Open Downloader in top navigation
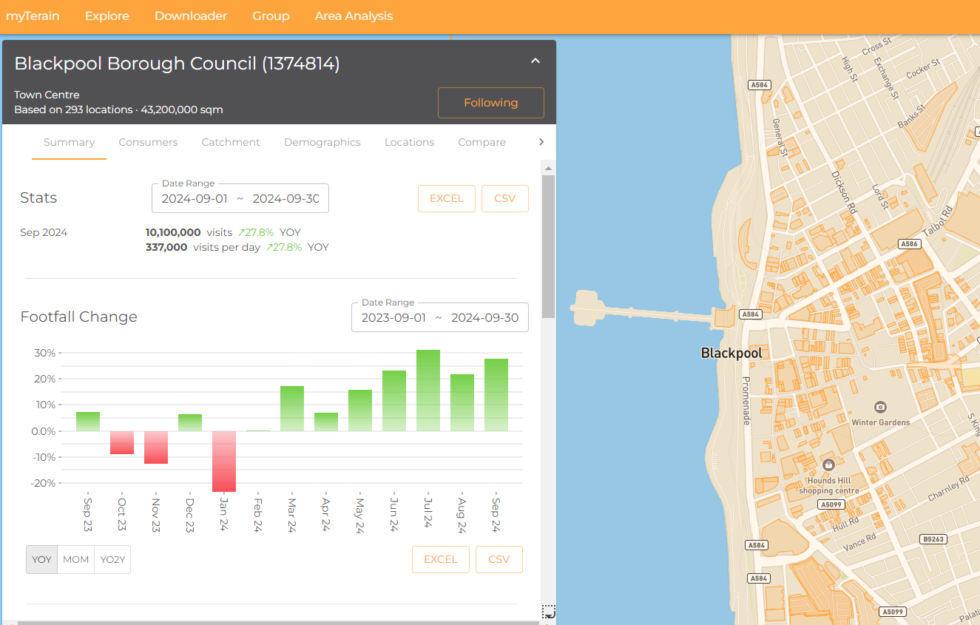 click(x=191, y=16)
